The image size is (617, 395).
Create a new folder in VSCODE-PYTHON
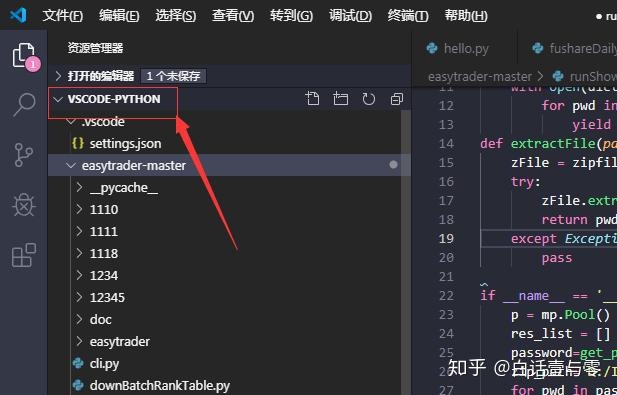[x=340, y=99]
